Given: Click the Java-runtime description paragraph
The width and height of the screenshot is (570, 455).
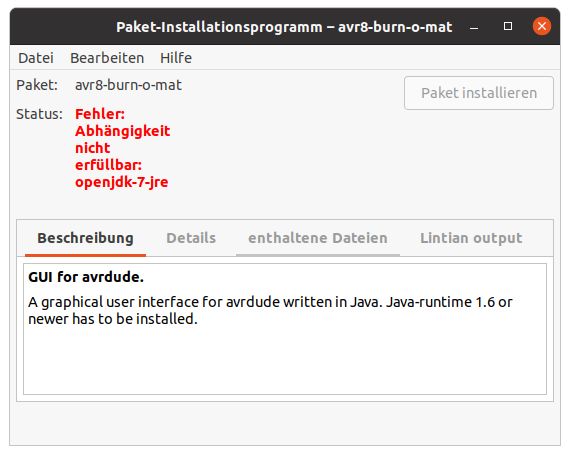Looking at the screenshot, I should tap(270, 310).
